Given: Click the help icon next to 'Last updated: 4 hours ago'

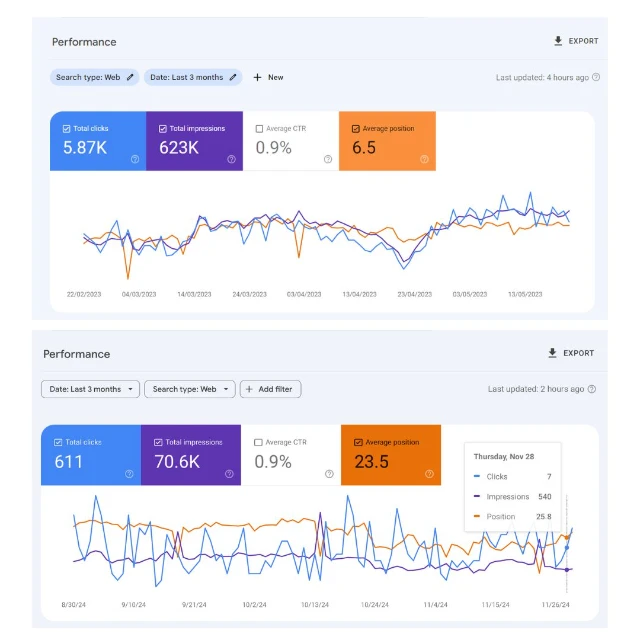Looking at the screenshot, I should pyautogui.click(x=596, y=77).
